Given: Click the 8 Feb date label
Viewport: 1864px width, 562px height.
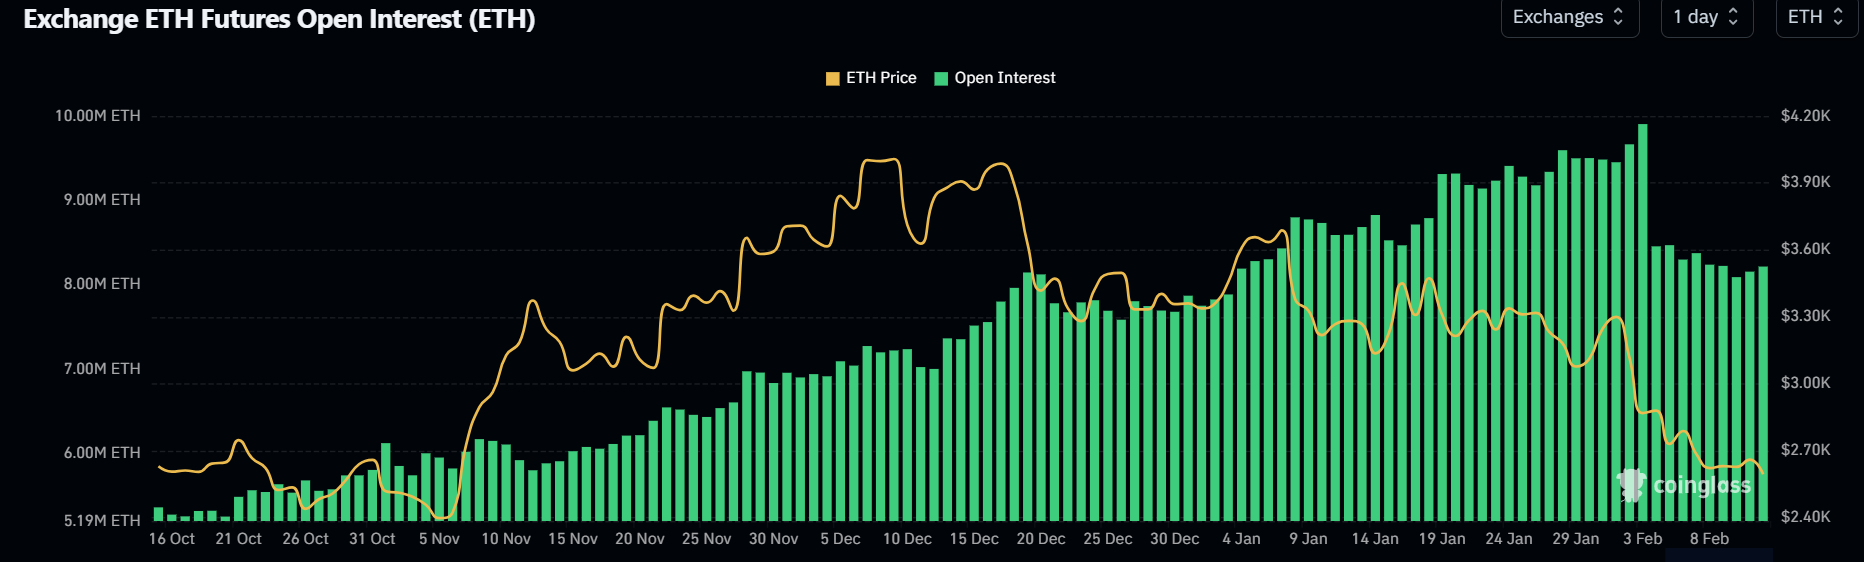Looking at the screenshot, I should [x=1710, y=539].
